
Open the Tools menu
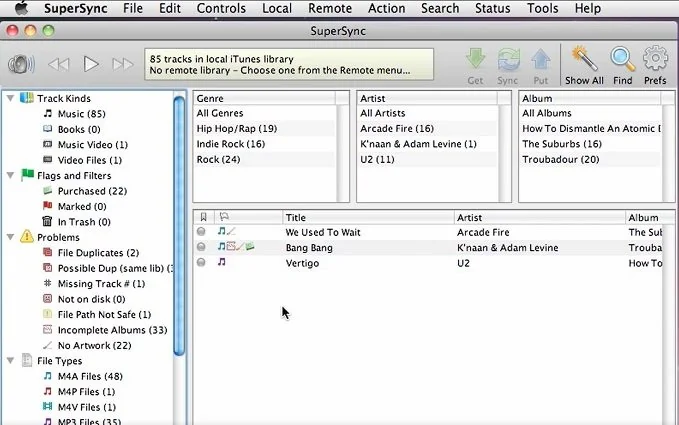(543, 8)
